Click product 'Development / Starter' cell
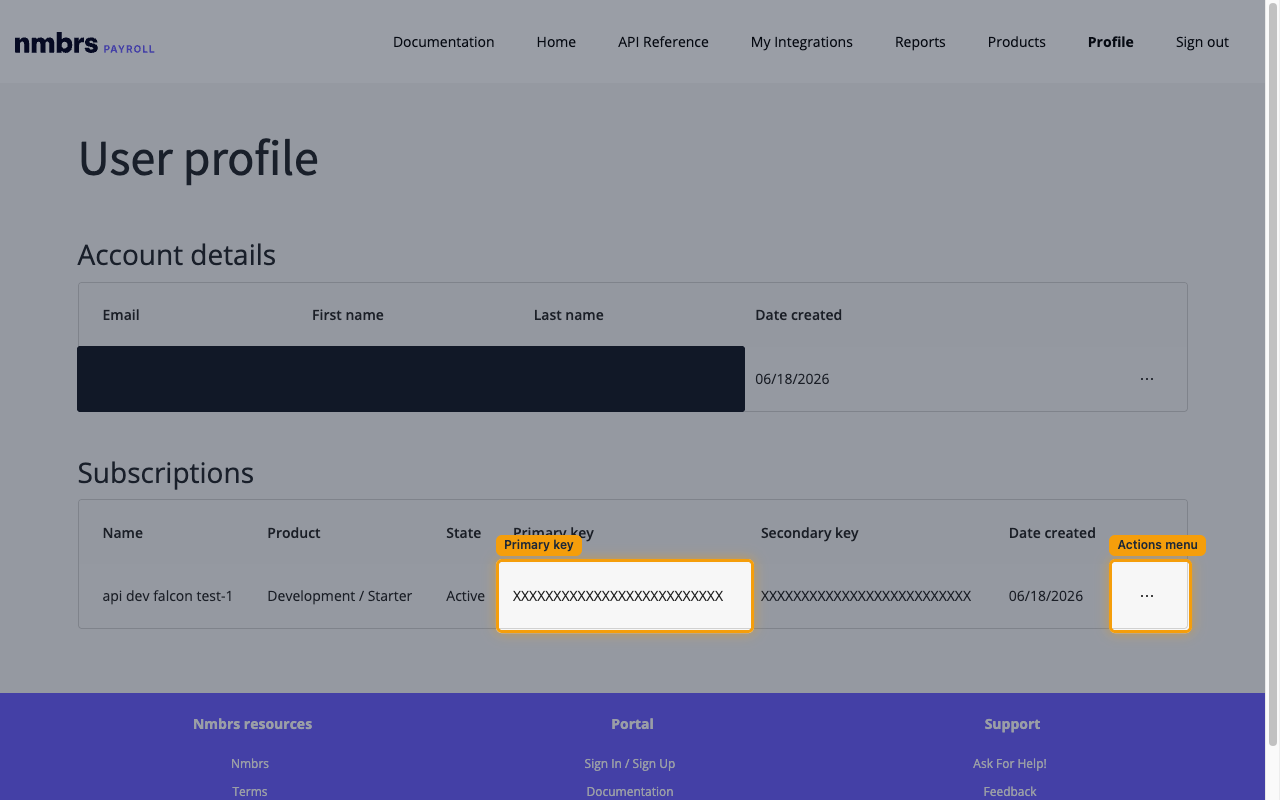 [340, 596]
